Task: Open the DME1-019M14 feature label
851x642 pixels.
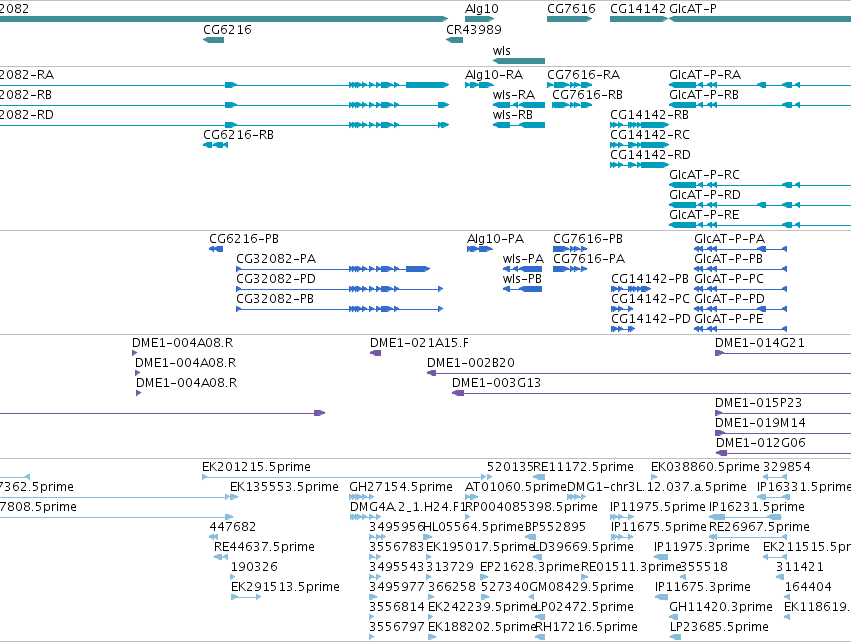Action: [x=760, y=424]
